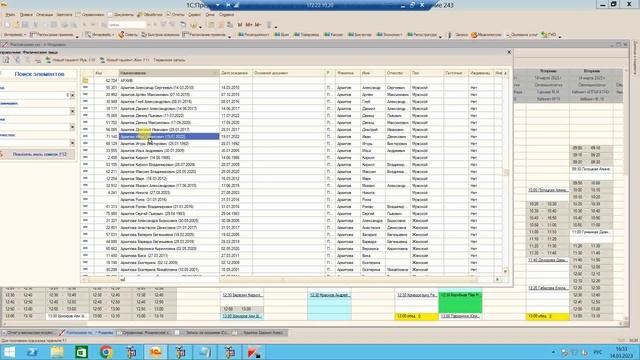
Task: Click the Поиск элементов header
Action: 39,74
